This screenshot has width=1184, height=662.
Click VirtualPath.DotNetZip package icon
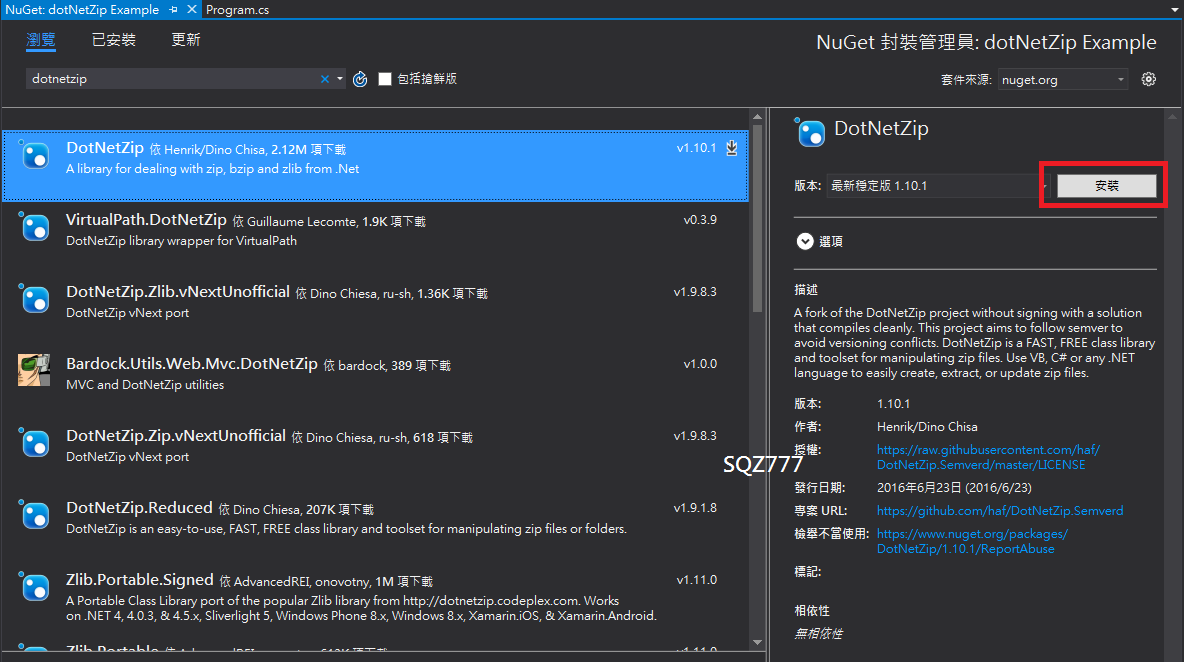[35, 226]
